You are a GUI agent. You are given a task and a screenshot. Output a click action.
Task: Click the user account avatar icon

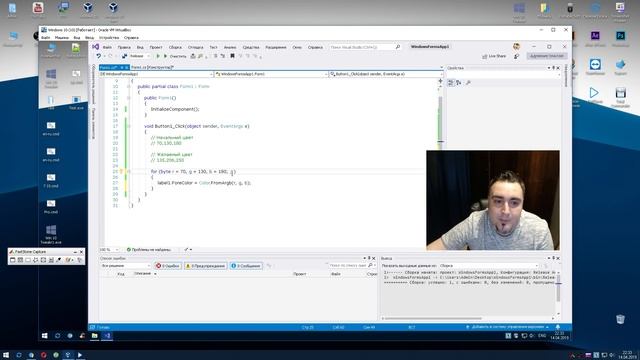pos(516,47)
